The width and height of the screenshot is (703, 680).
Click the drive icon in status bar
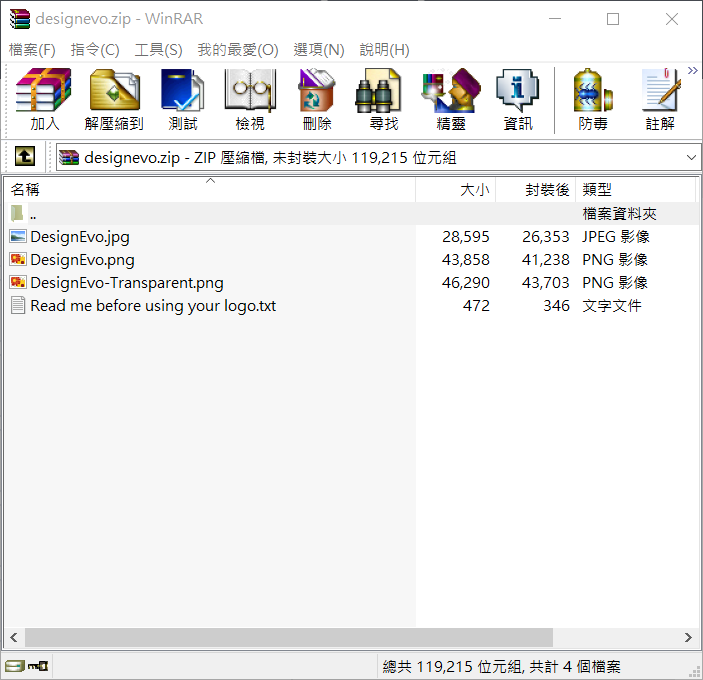coord(14,666)
